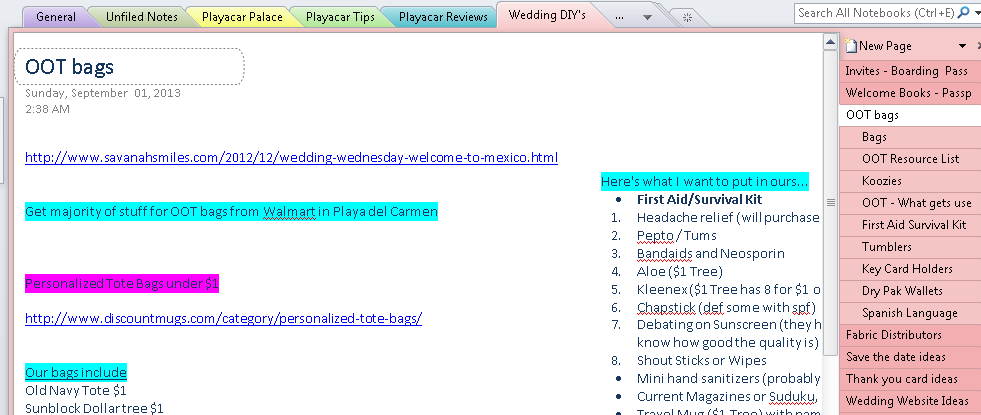Image resolution: width=981 pixels, height=415 pixels.
Task: Go to the Playacar Tips tab
Action: (x=340, y=17)
